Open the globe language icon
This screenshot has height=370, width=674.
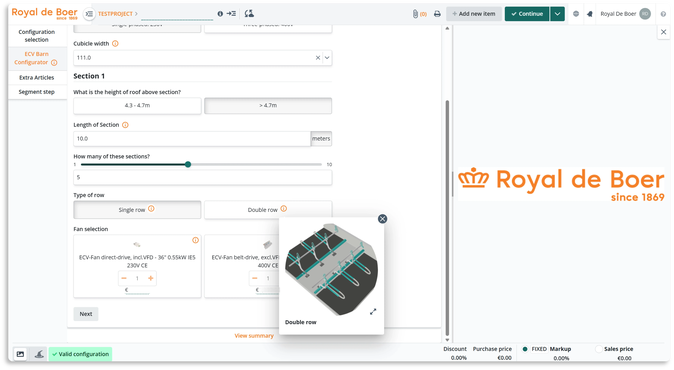click(x=576, y=14)
